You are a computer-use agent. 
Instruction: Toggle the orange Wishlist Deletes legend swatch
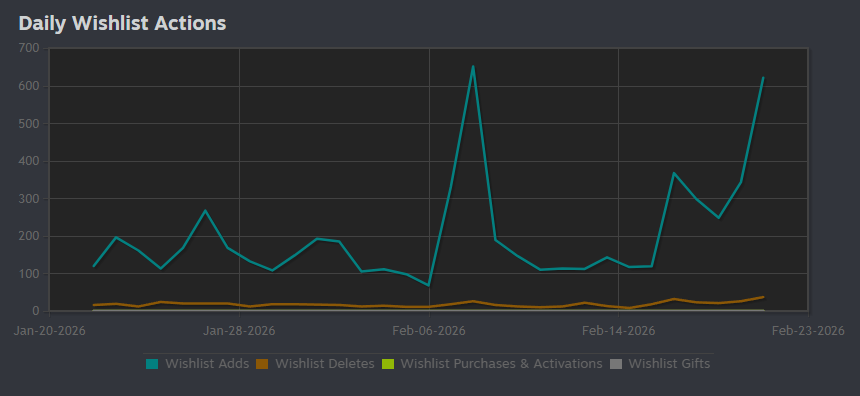[x=262, y=364]
